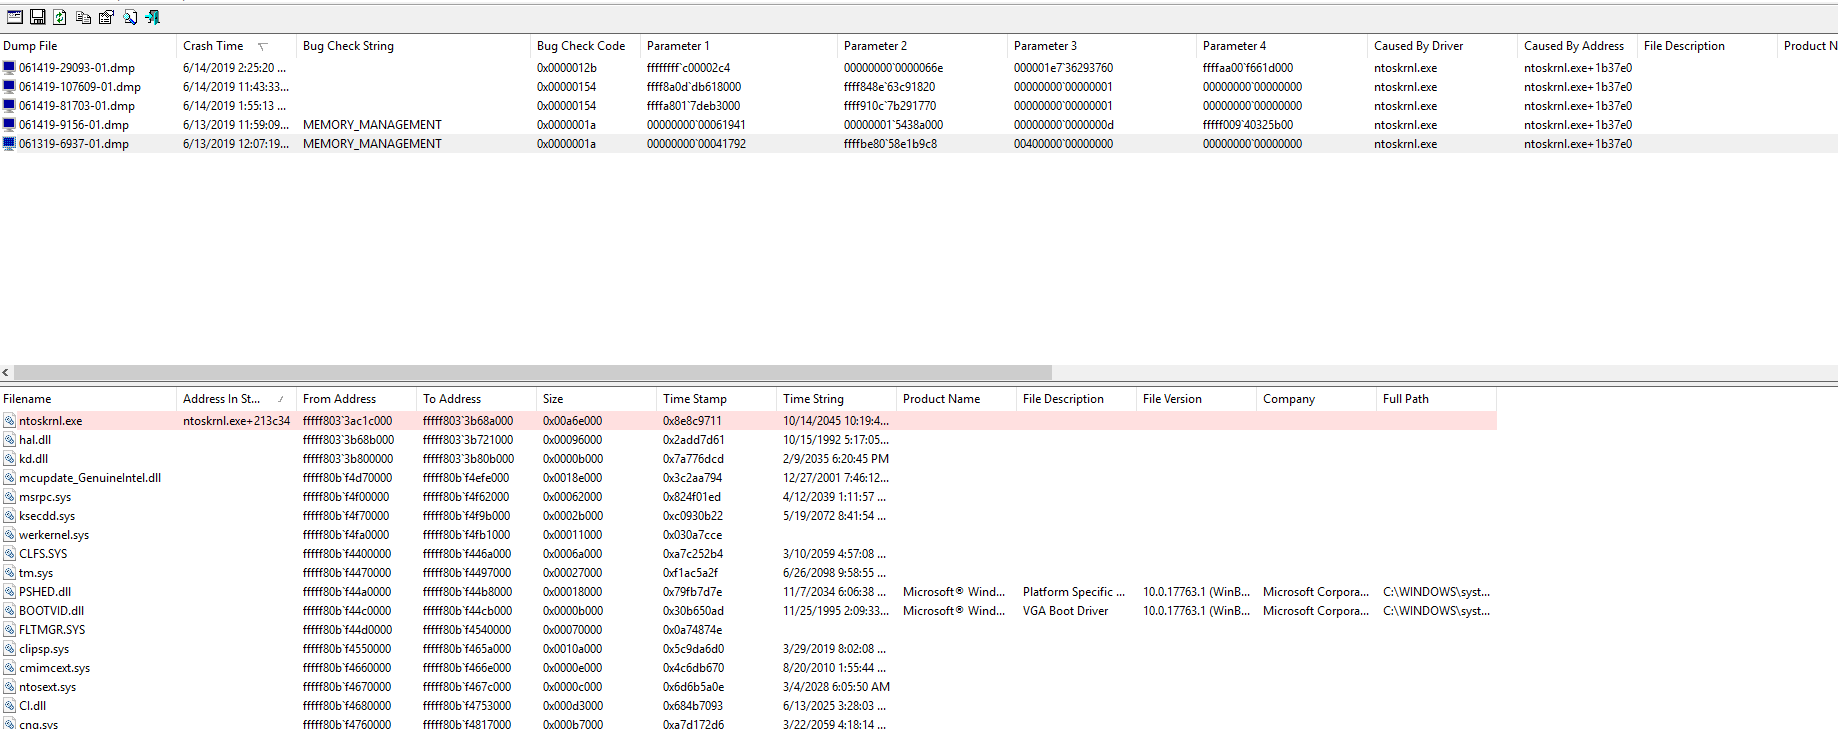Click the Platform Specific description cell
This screenshot has width=1838, height=729.
1074,592
